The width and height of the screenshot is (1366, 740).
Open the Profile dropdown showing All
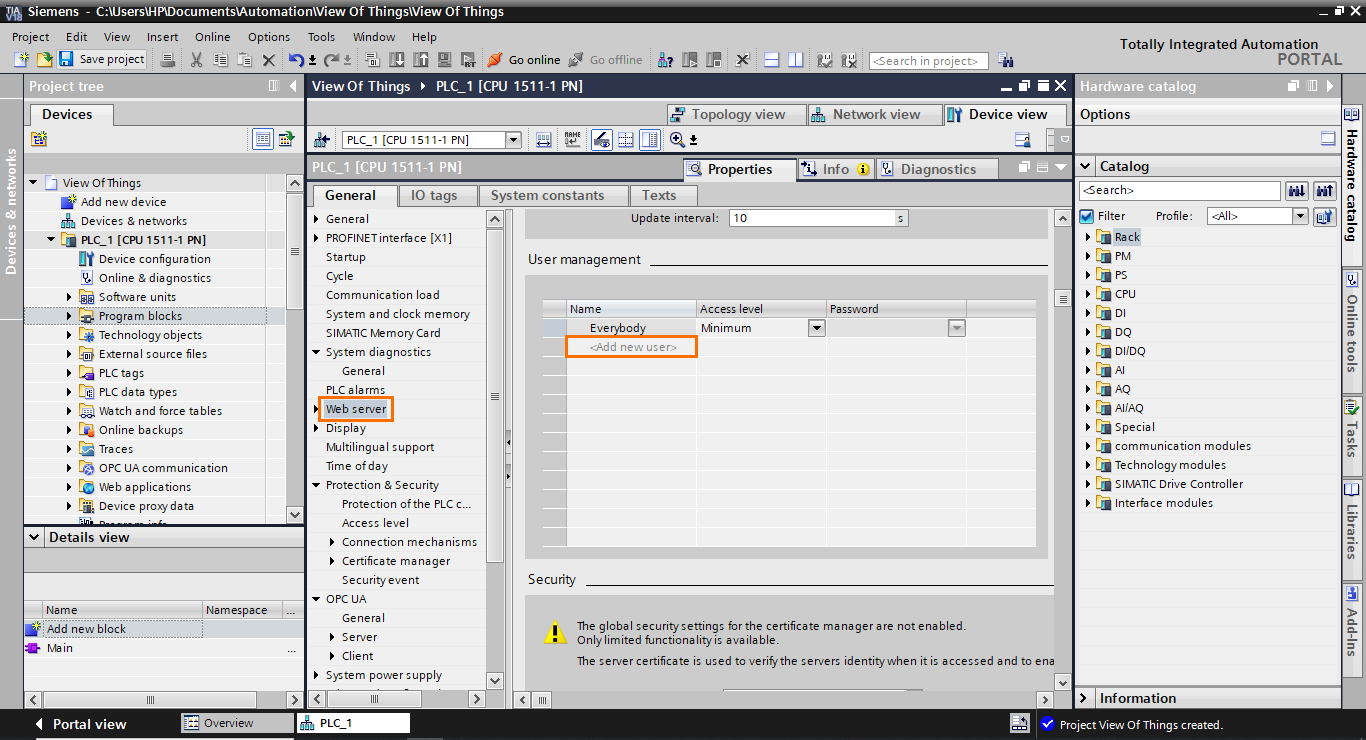(x=1300, y=216)
